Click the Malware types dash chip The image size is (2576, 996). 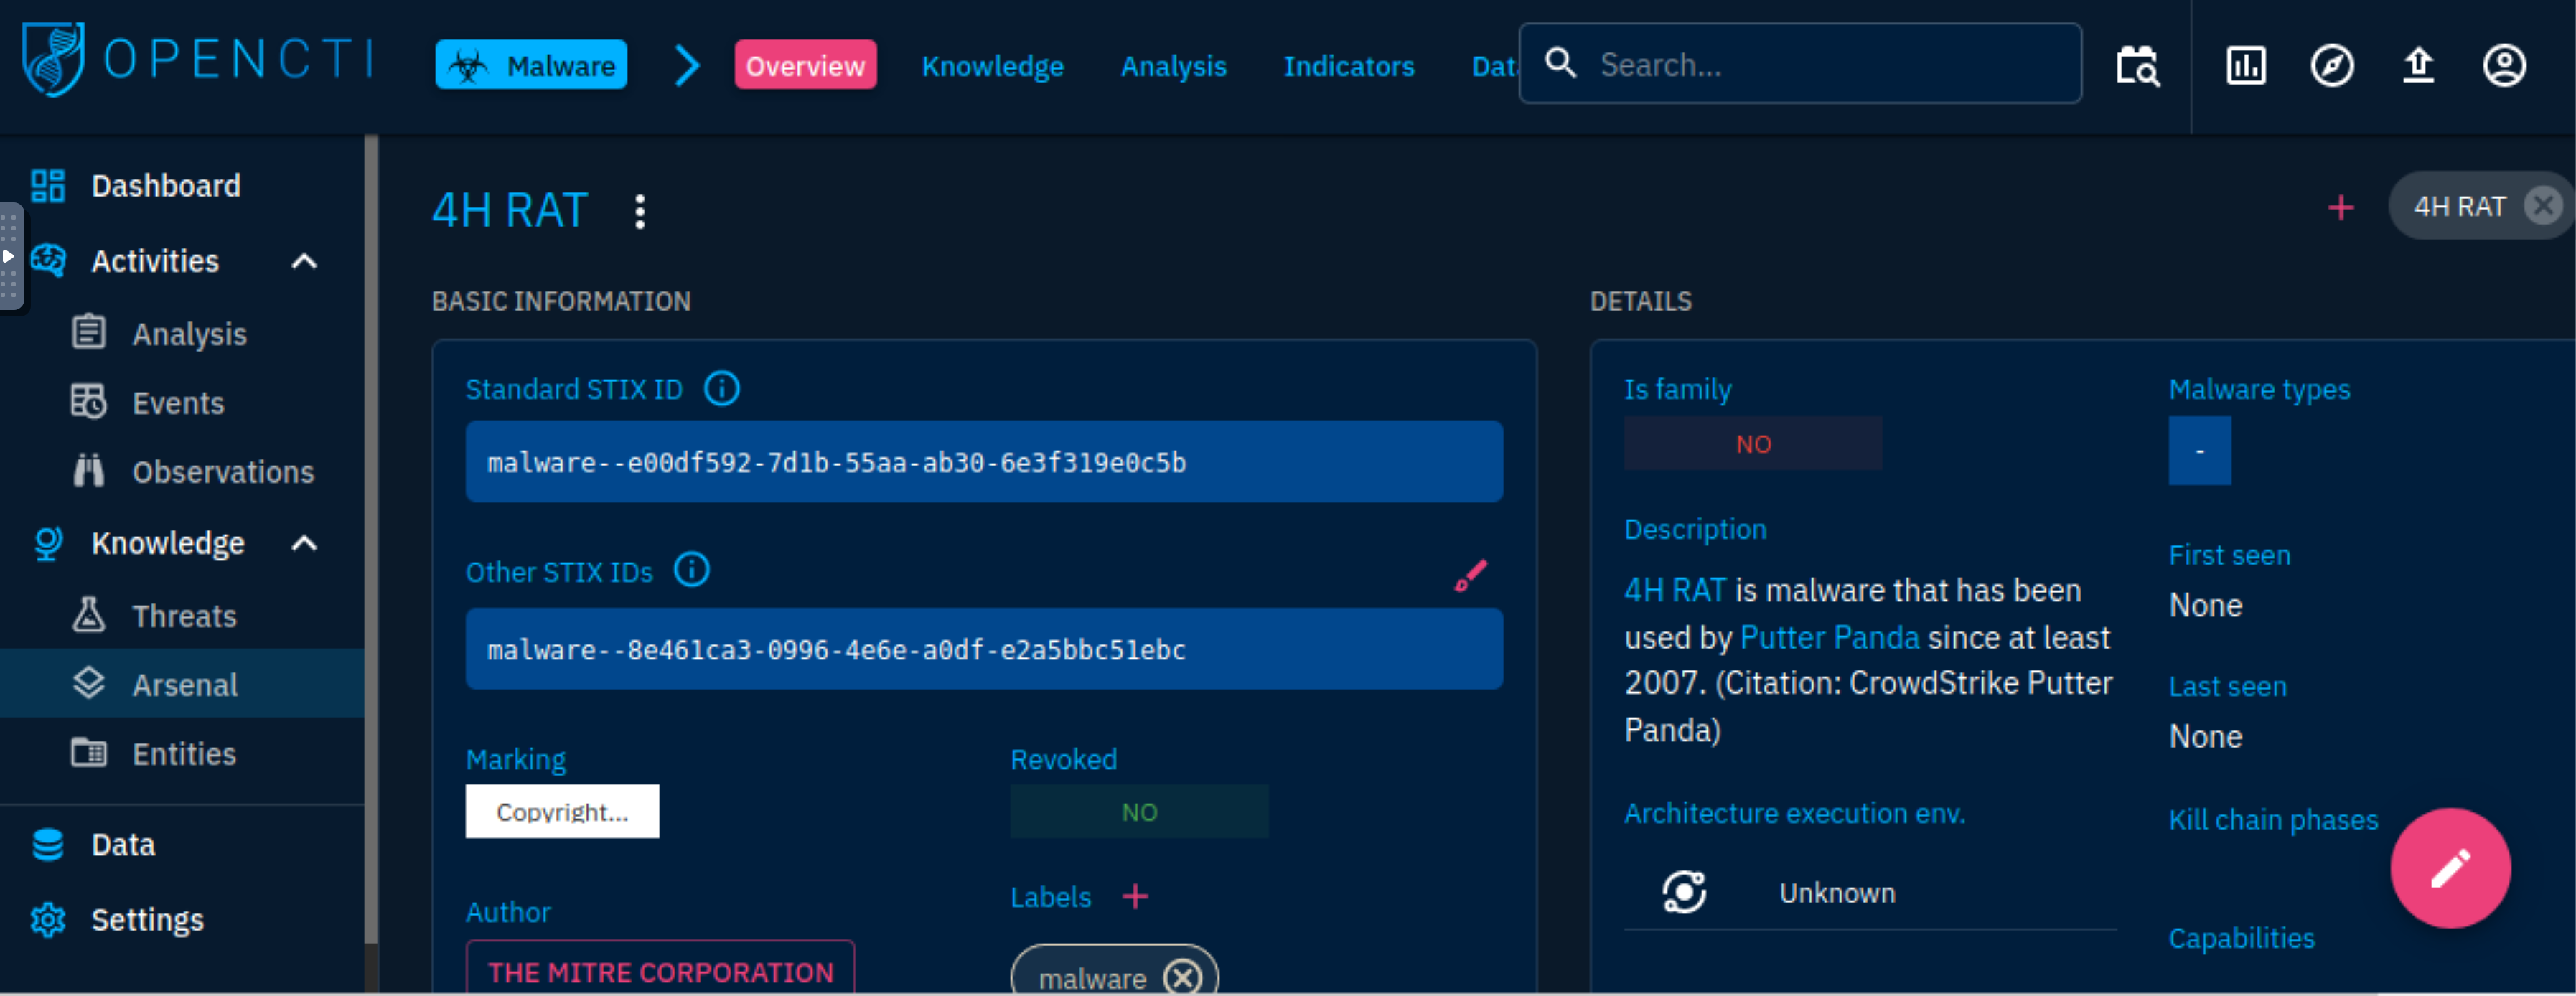click(x=2199, y=451)
